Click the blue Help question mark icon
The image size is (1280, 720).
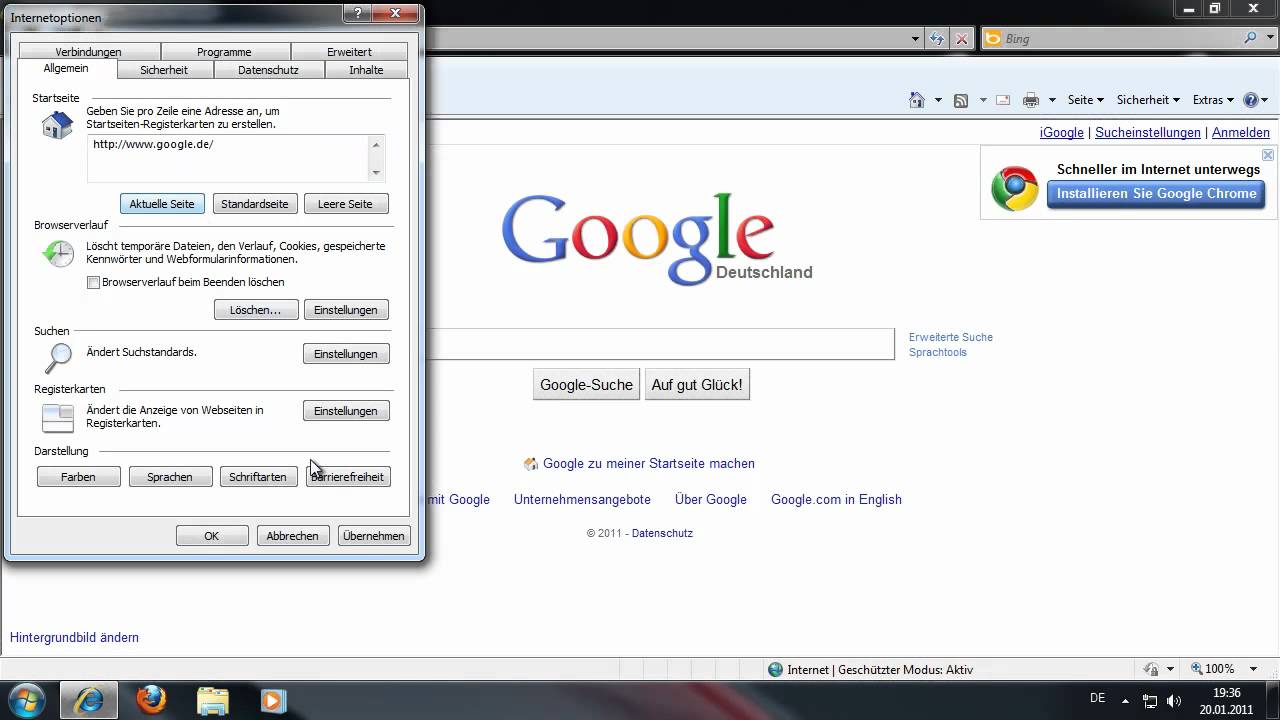click(1251, 100)
